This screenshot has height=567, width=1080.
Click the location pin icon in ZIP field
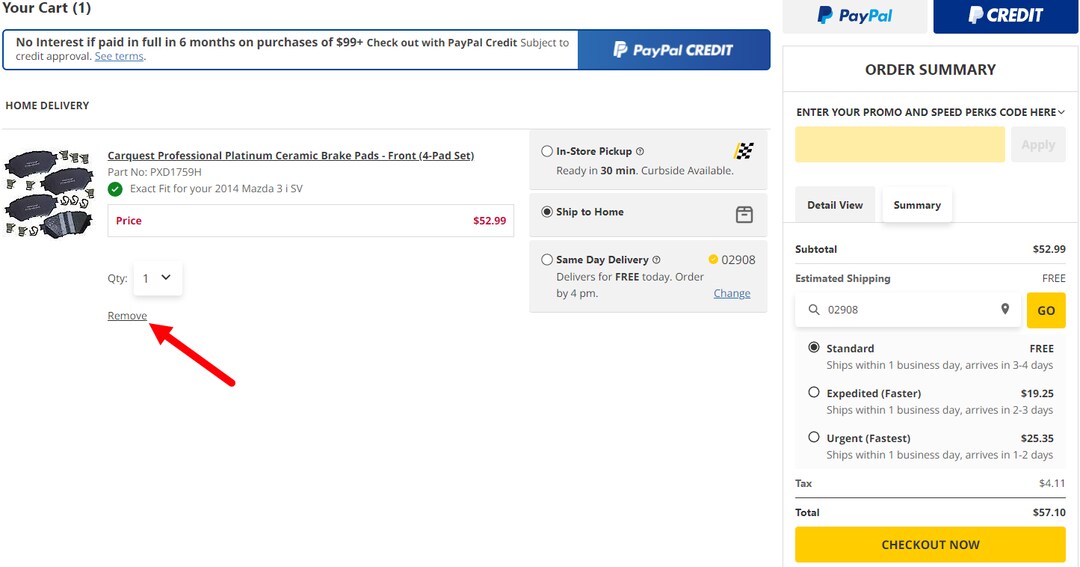[1005, 309]
